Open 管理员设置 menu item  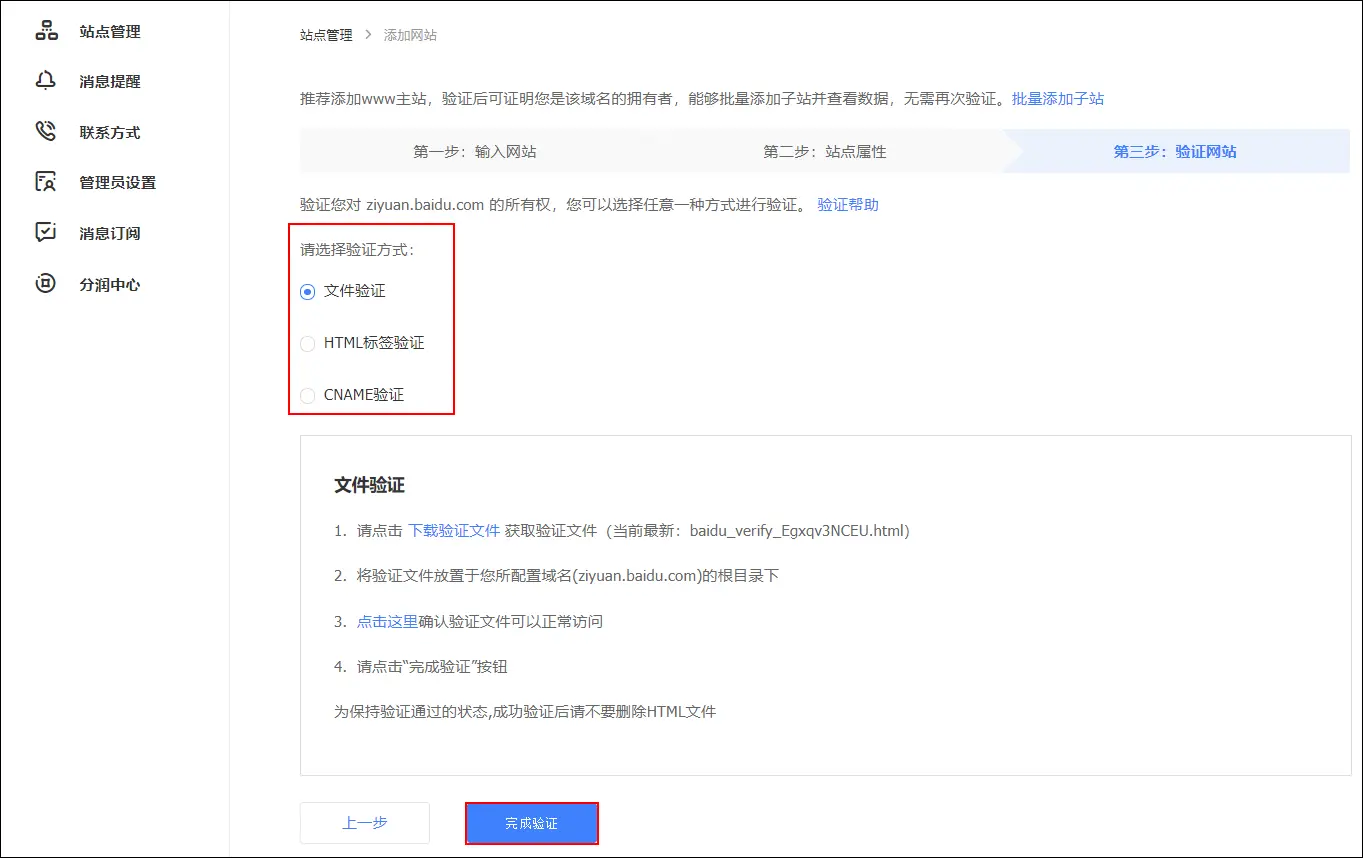click(118, 182)
